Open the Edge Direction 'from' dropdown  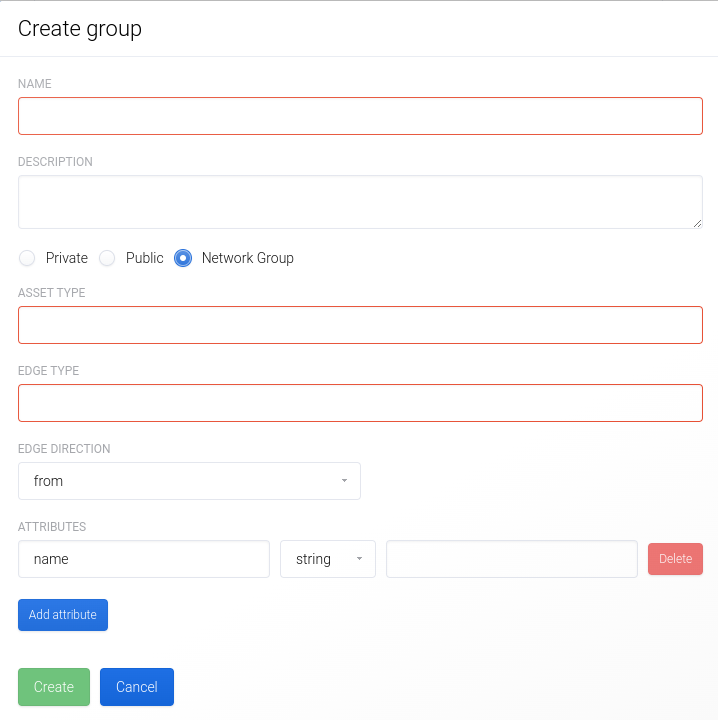[189, 481]
